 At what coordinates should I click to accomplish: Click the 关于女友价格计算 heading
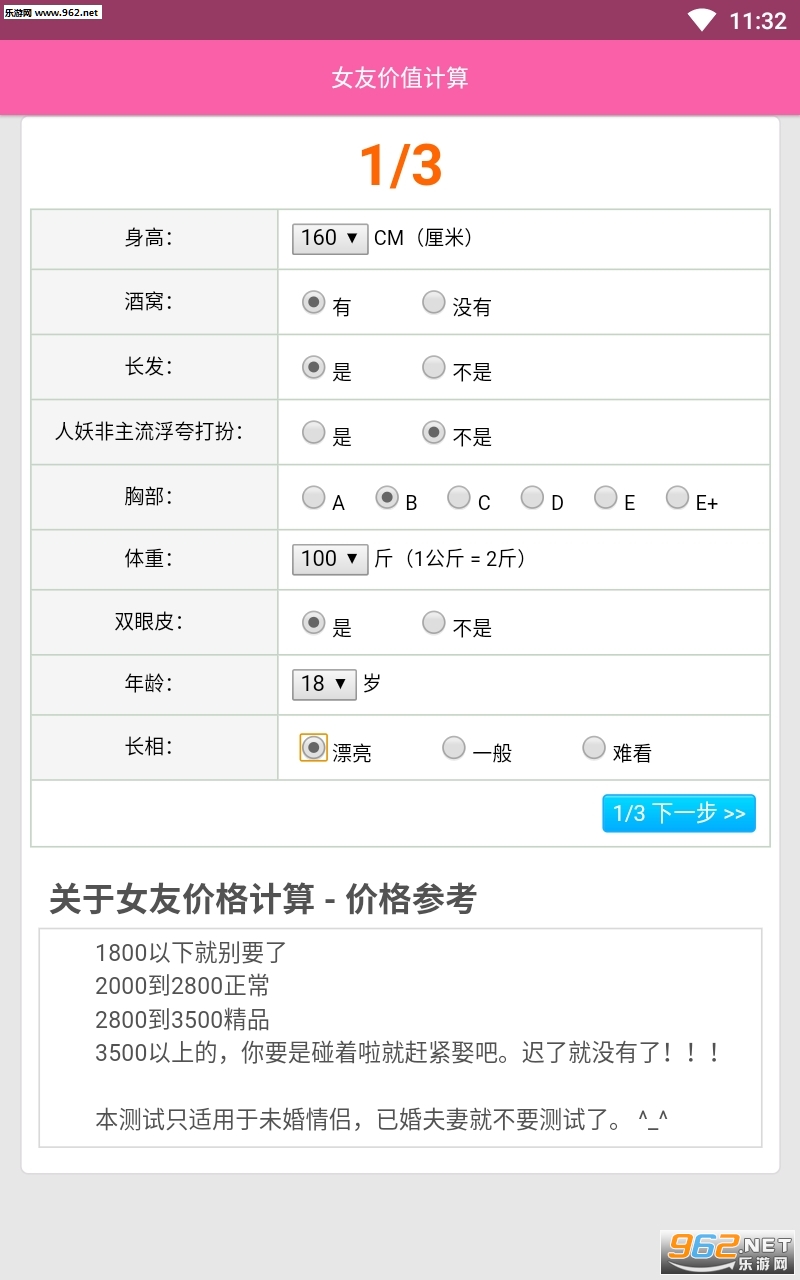[x=263, y=899]
